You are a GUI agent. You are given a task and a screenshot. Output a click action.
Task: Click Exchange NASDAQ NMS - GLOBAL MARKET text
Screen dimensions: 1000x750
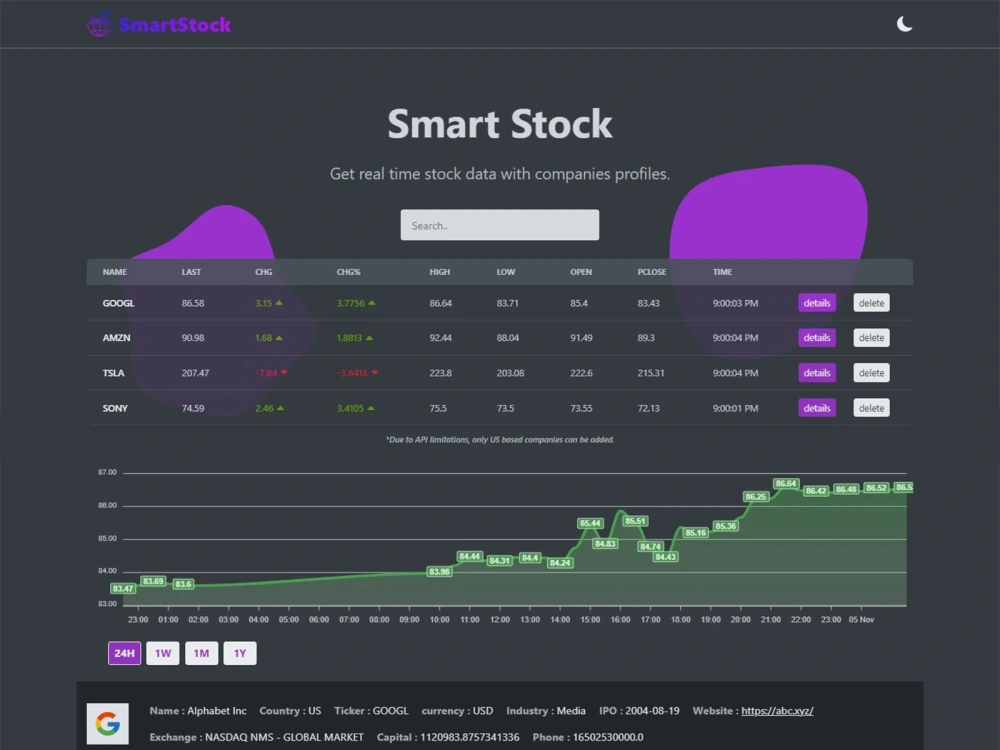(256, 737)
